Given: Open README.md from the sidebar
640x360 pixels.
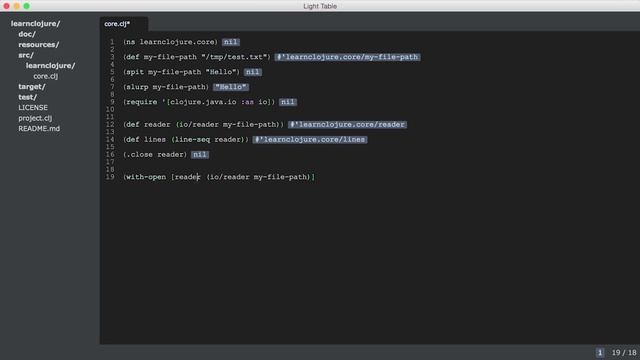Looking at the screenshot, I should click(39, 129).
